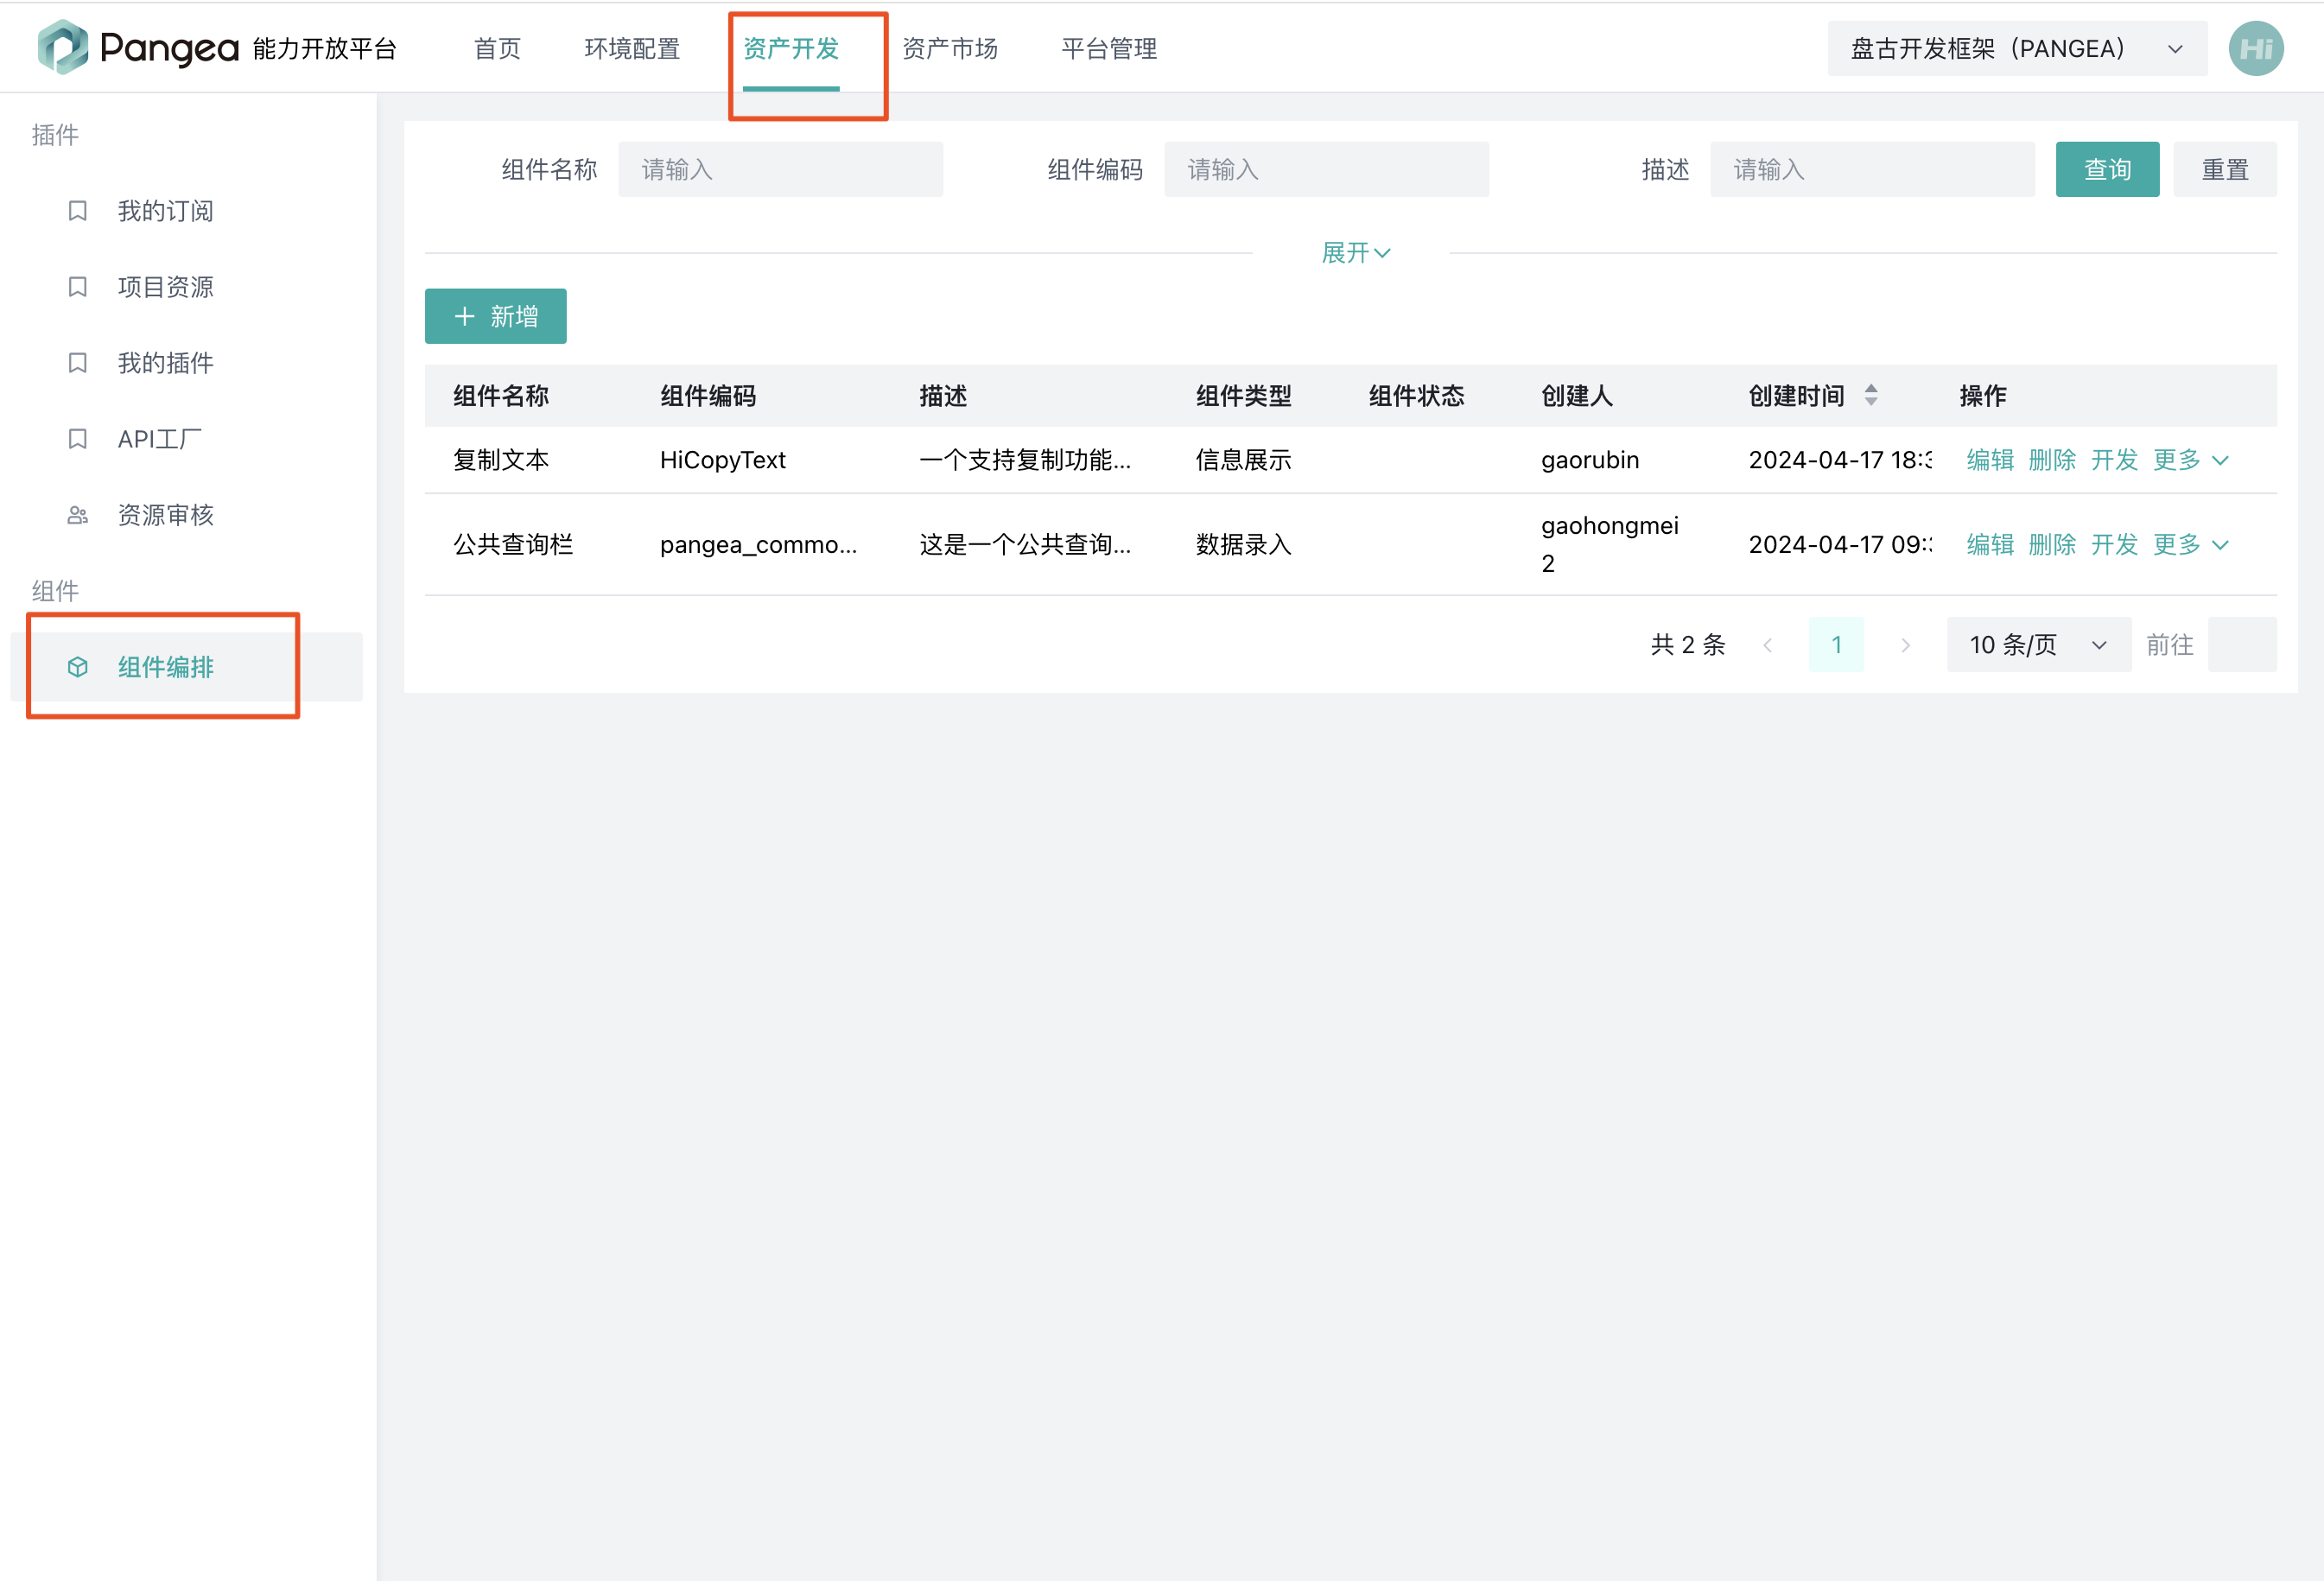Image resolution: width=2324 pixels, height=1581 pixels.
Task: Switch to 首页 tab
Action: point(497,48)
